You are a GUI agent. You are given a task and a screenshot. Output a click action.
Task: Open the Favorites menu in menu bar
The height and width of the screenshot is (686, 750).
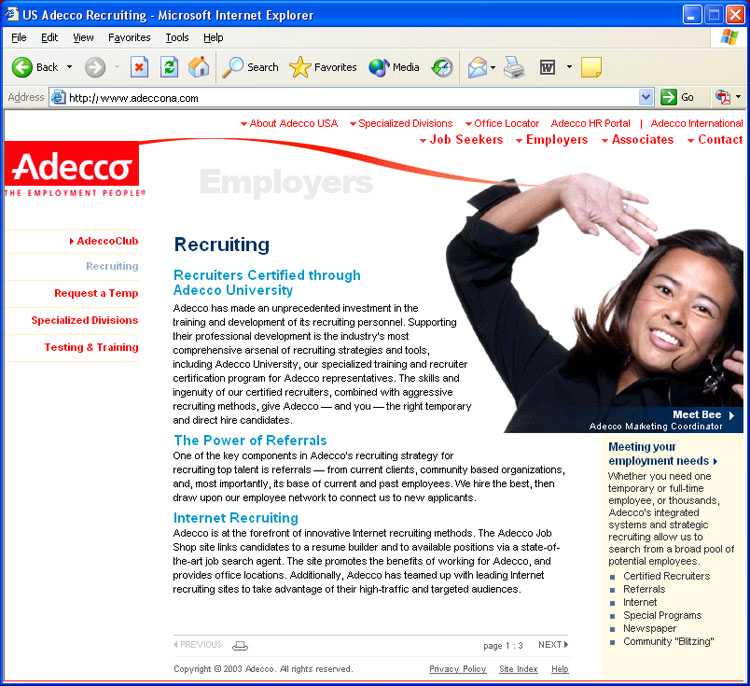[129, 37]
